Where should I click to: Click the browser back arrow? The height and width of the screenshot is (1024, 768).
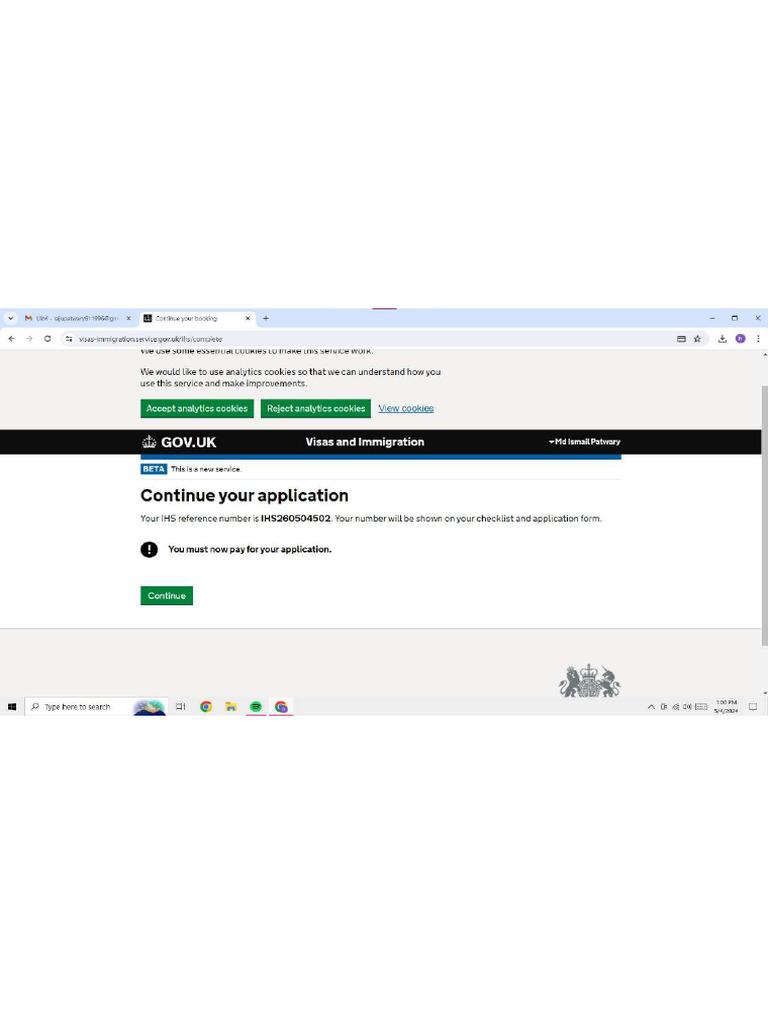[12, 339]
